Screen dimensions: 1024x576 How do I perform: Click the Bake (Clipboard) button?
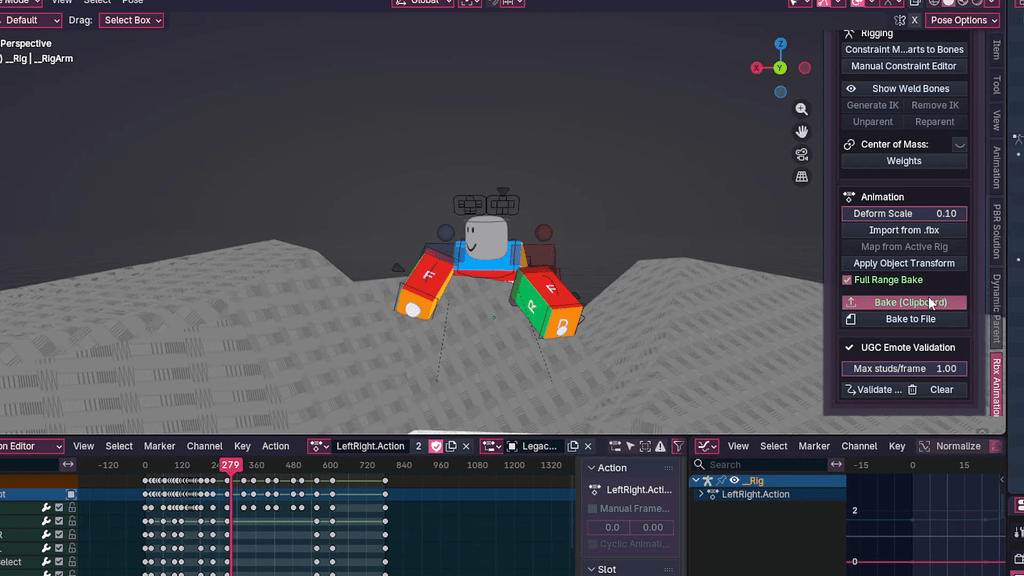904,302
